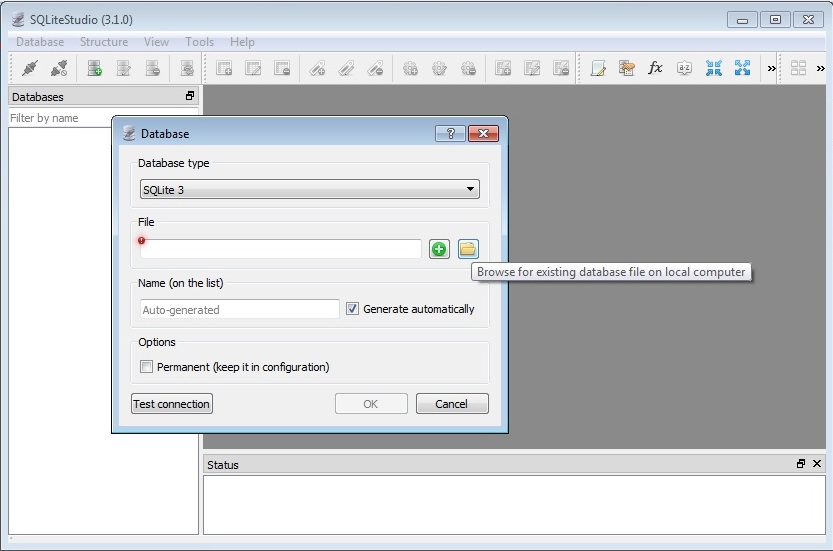Close the Database dialog with red X
This screenshot has width=833, height=551.
point(483,133)
